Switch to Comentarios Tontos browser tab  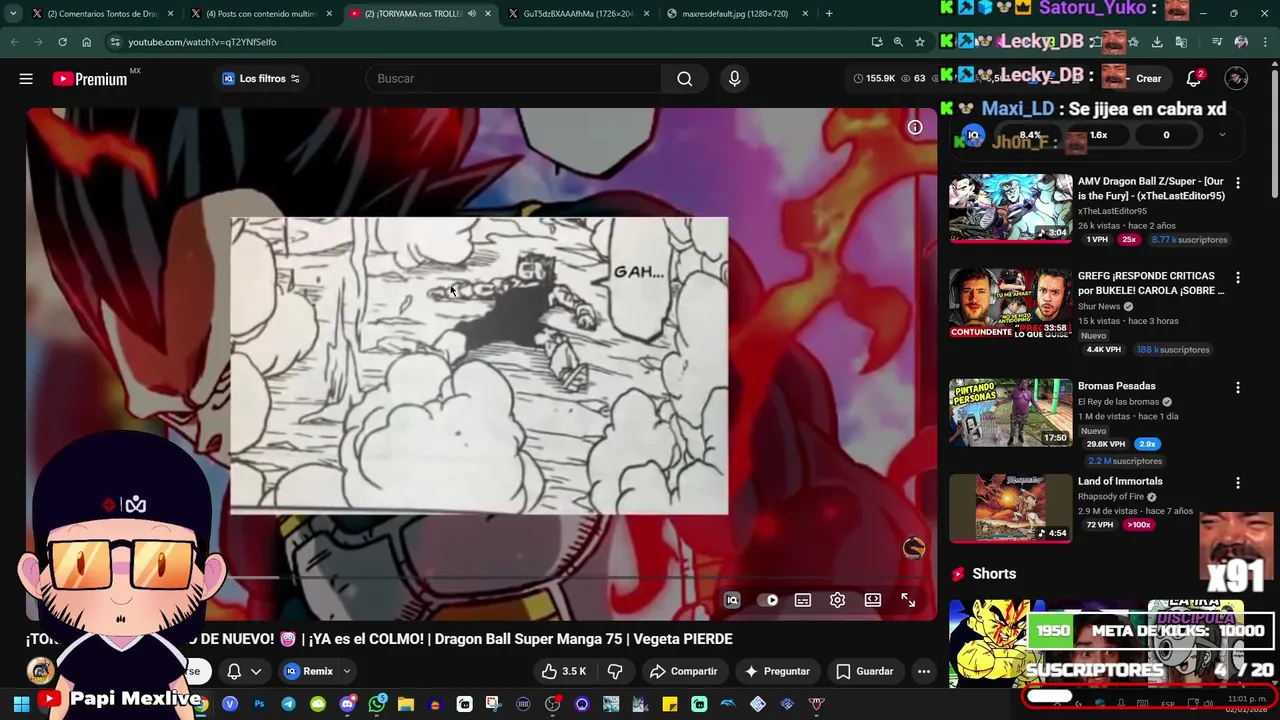(103, 14)
